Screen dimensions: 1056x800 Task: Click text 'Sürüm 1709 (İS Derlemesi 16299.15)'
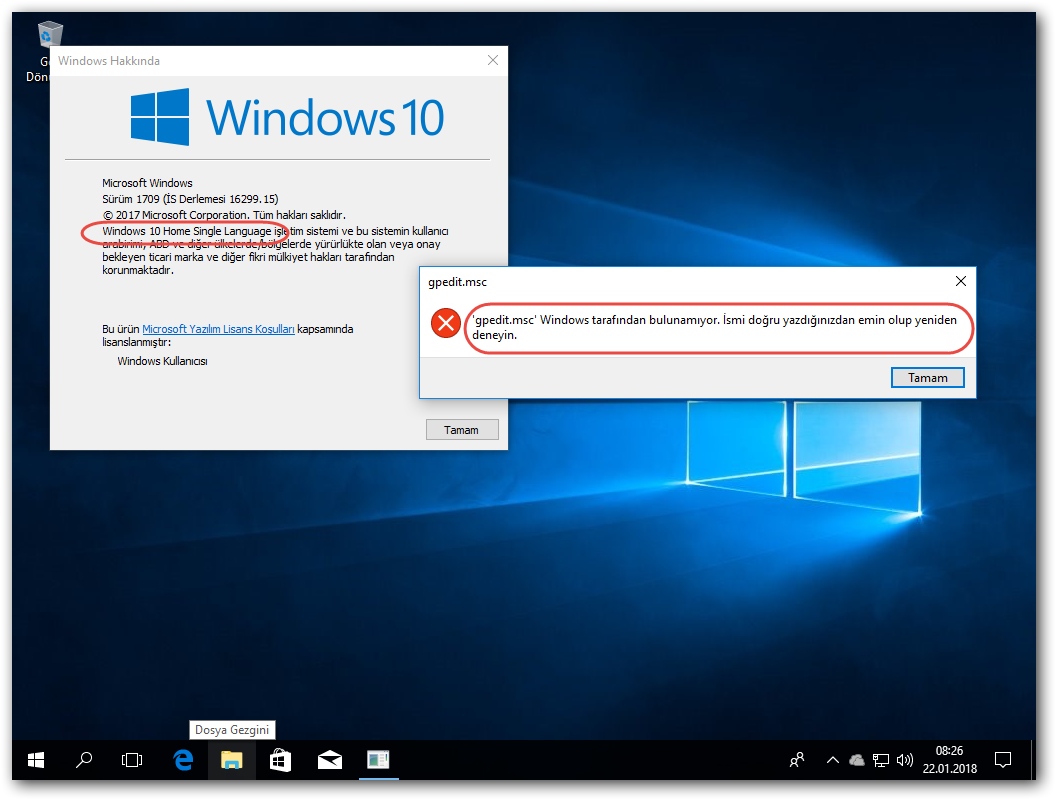[190, 199]
